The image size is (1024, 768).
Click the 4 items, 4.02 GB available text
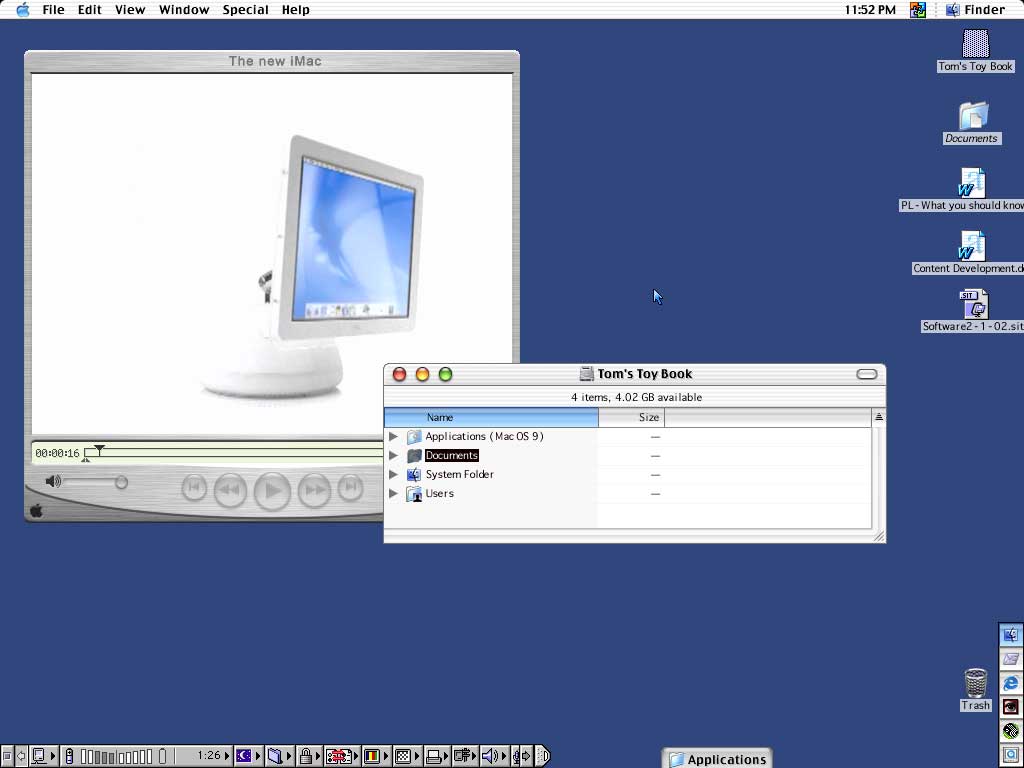[636, 397]
